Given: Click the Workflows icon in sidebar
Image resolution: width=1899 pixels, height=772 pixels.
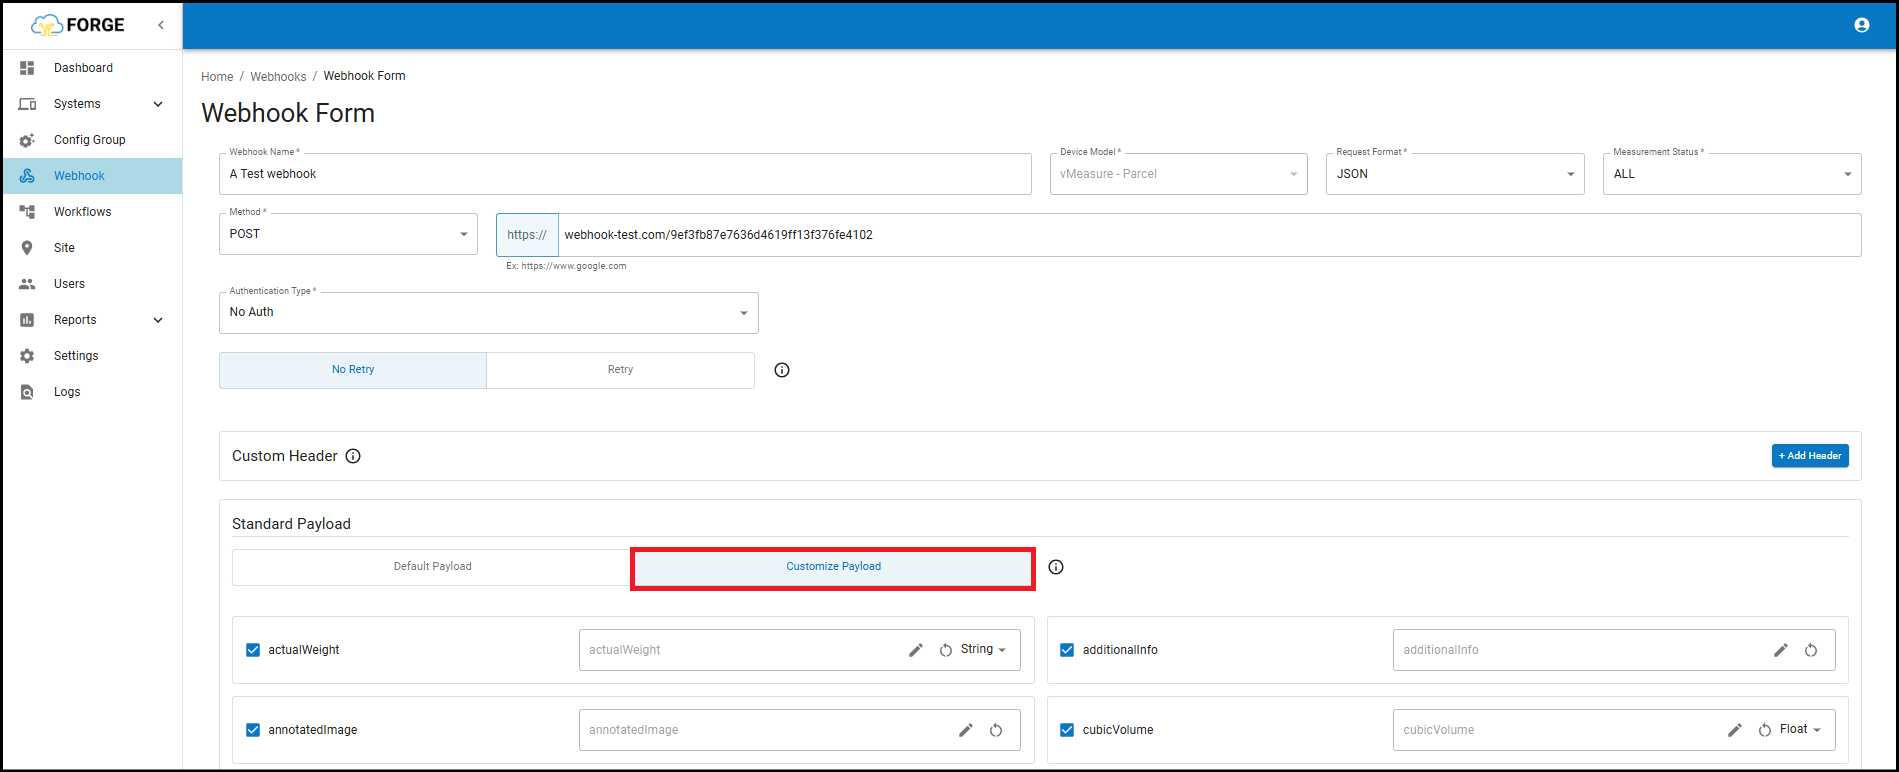Looking at the screenshot, I should click(x=27, y=212).
